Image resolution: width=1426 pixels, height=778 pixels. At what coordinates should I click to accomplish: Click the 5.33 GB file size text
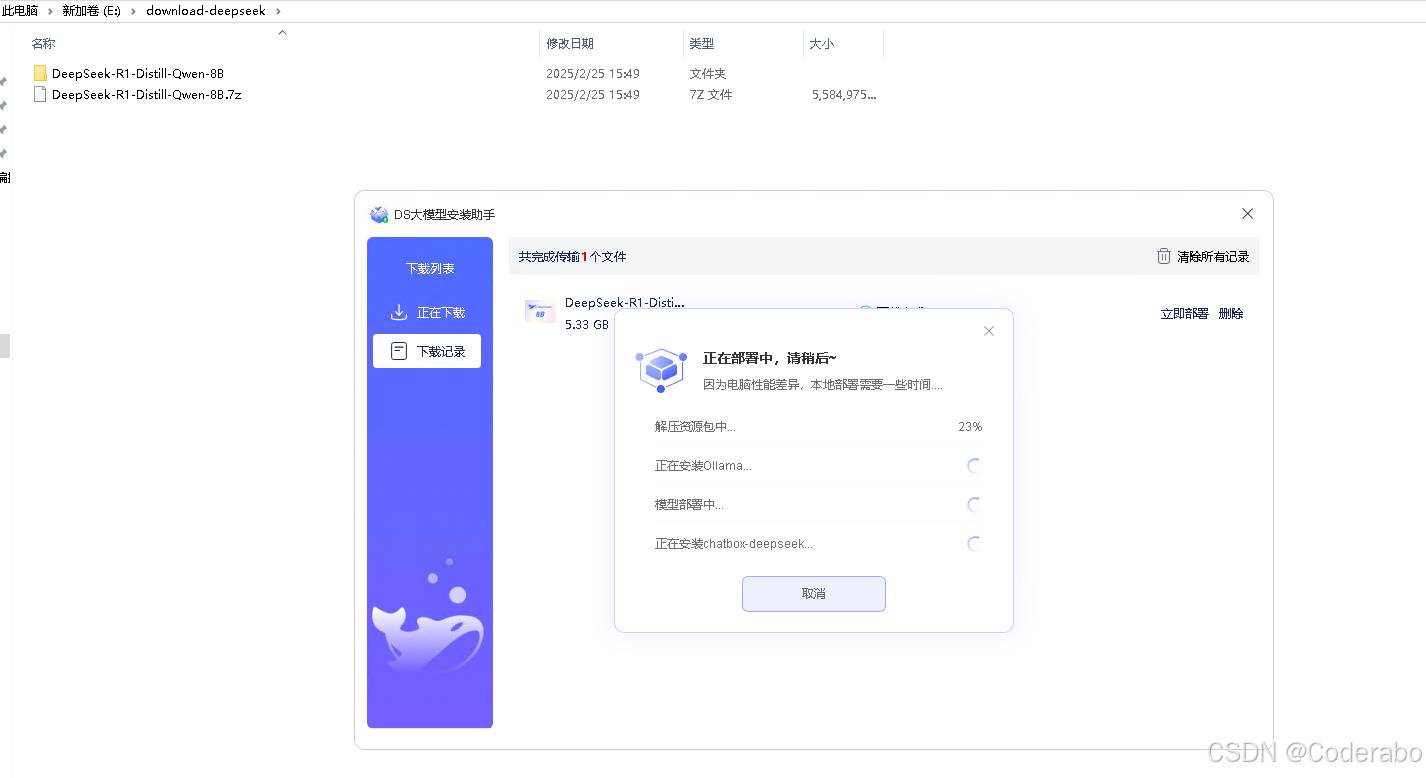(587, 325)
